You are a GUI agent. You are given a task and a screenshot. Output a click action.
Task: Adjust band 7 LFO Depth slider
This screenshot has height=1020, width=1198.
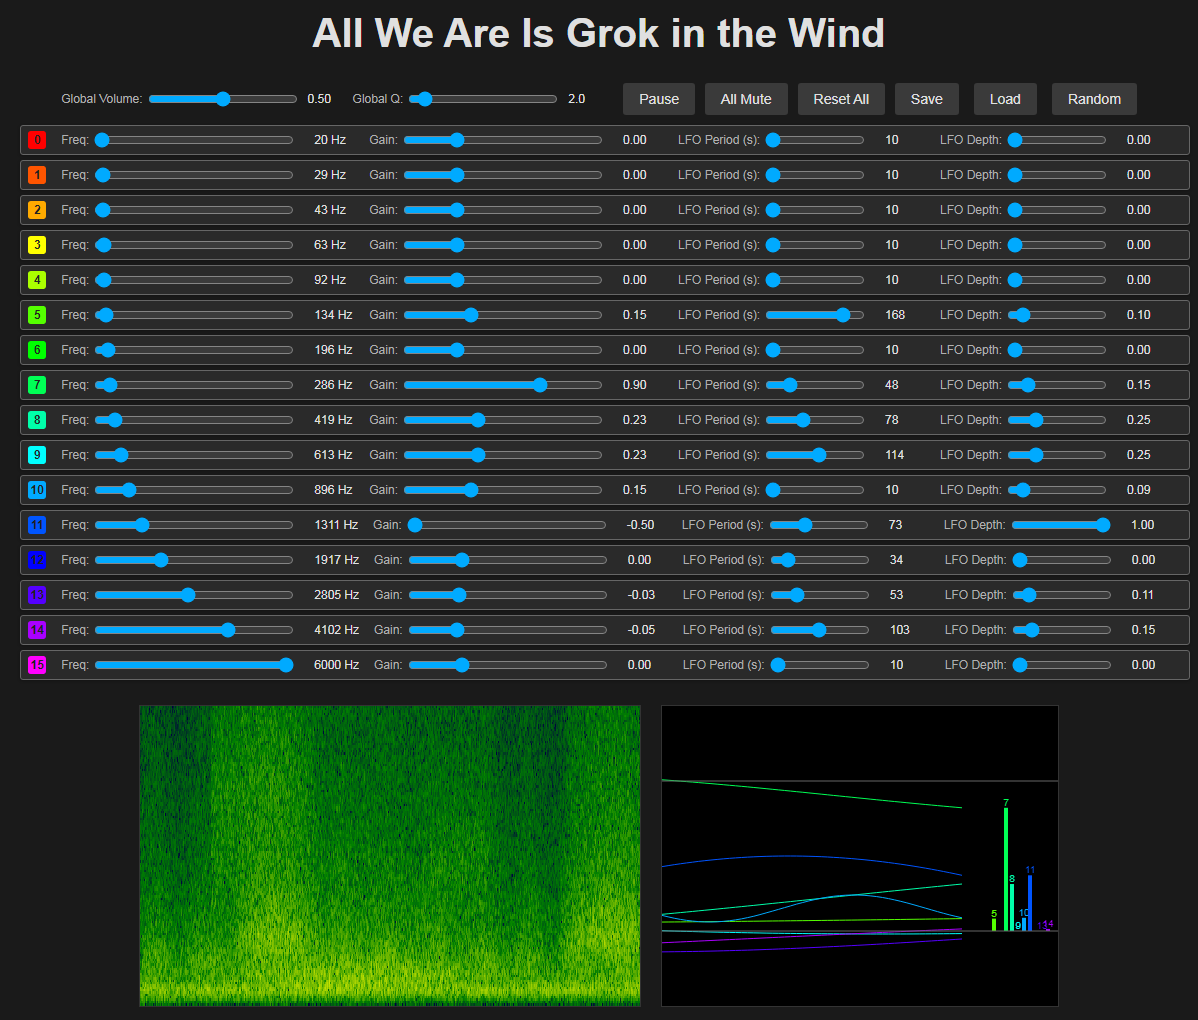(1057, 385)
